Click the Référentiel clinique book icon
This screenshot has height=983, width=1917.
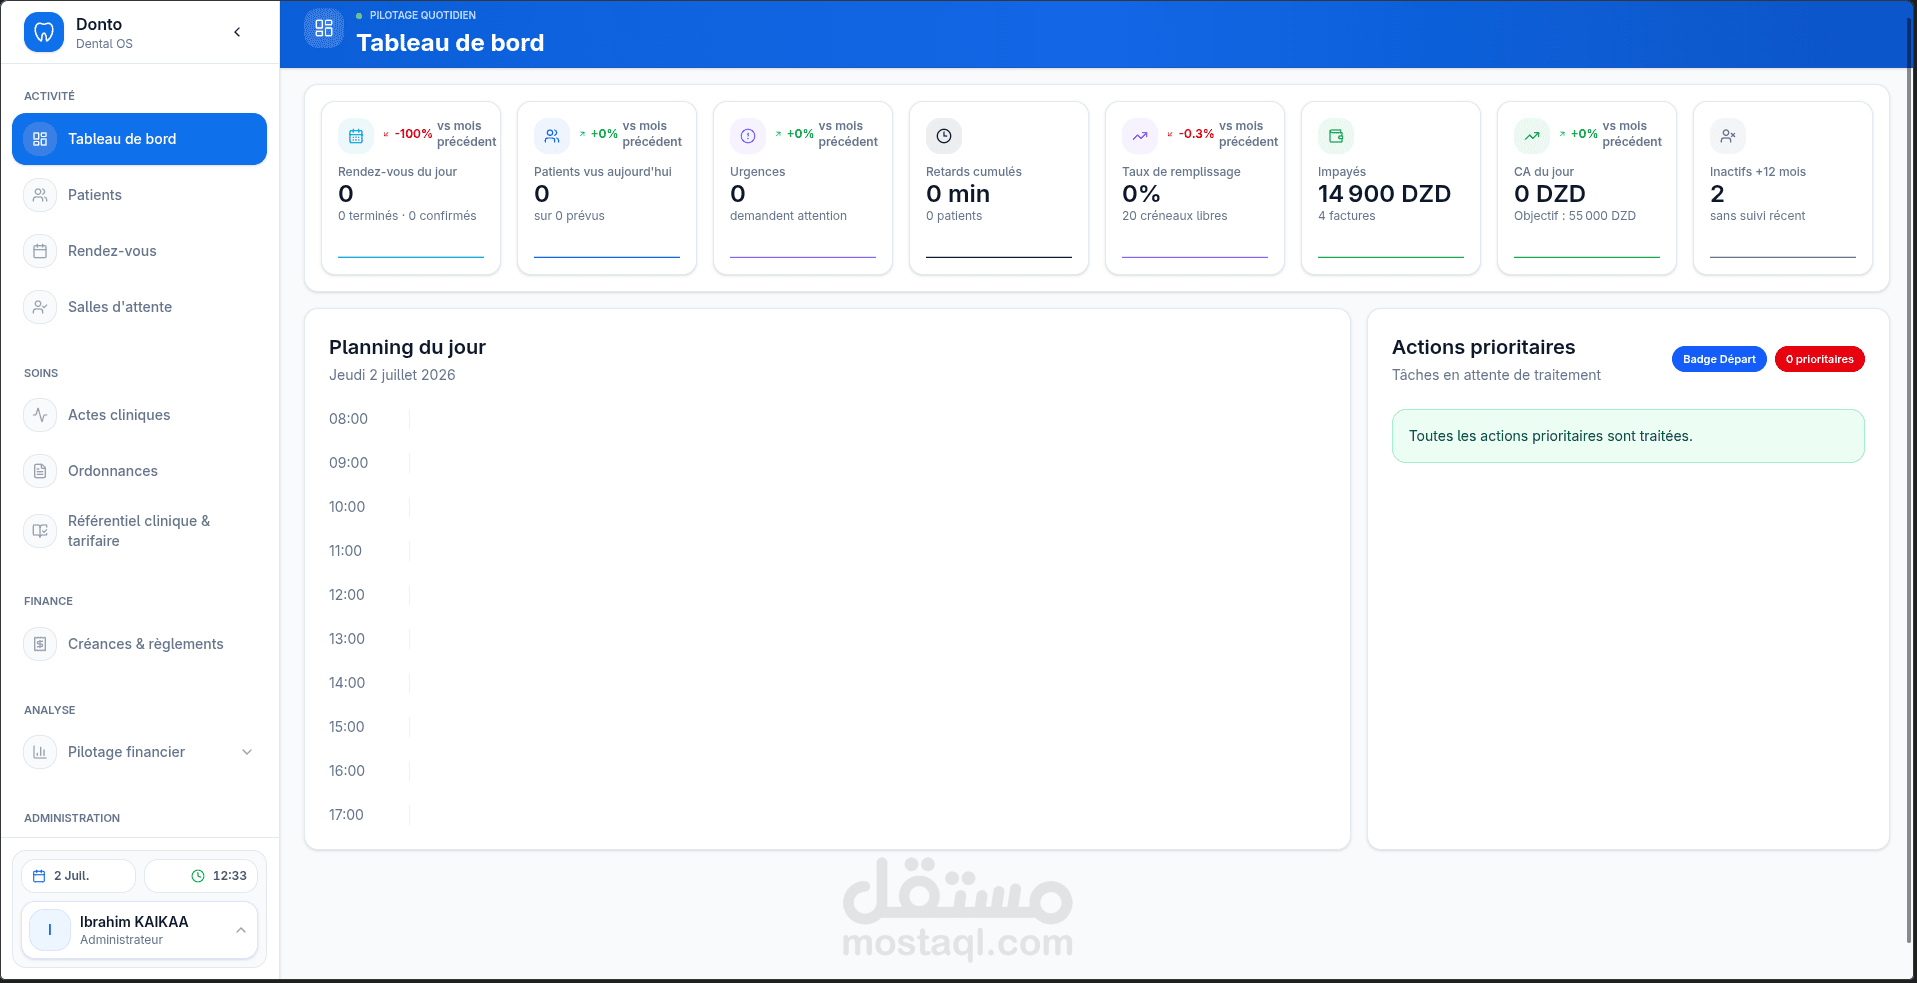point(40,531)
